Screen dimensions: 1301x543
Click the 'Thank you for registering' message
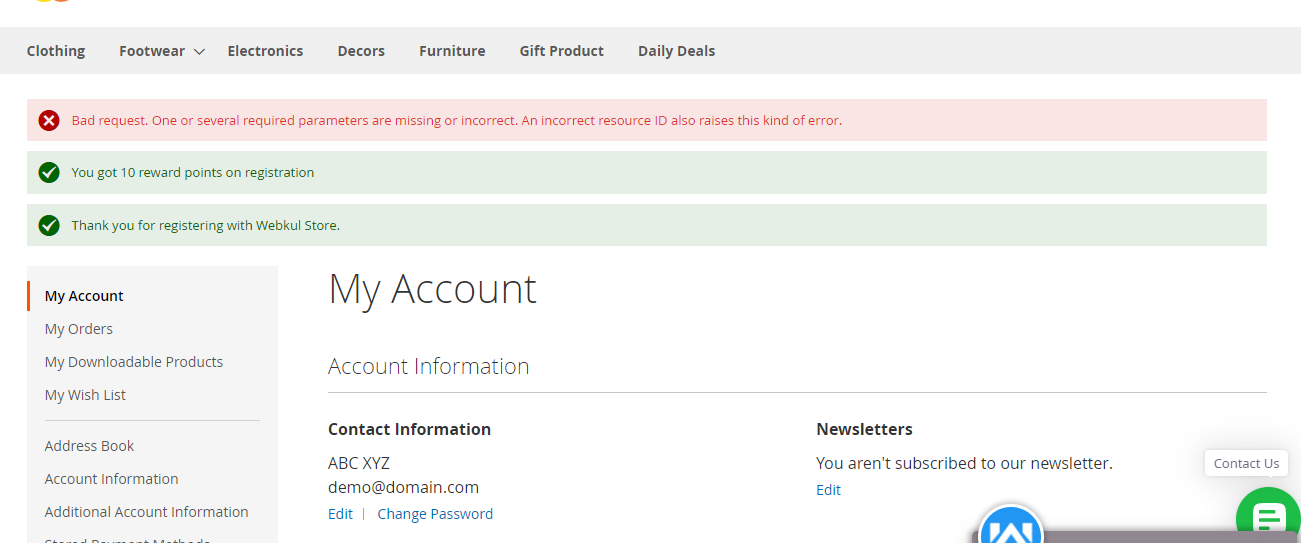point(206,226)
